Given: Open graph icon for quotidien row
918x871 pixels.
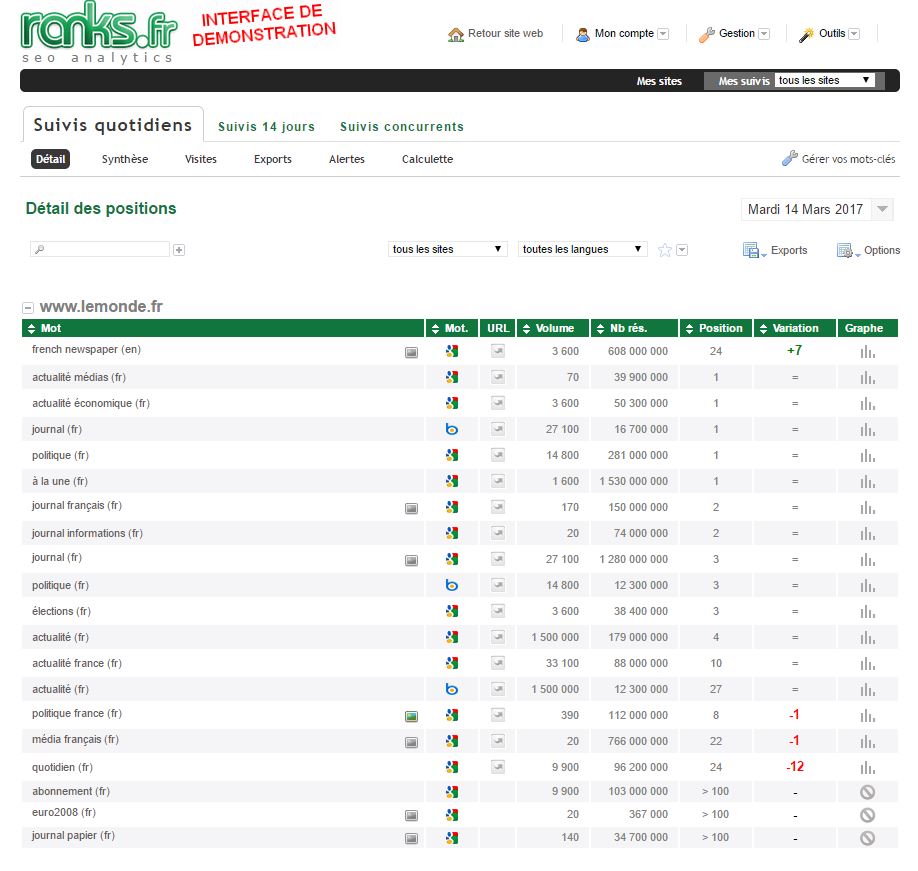Looking at the screenshot, I should (868, 767).
